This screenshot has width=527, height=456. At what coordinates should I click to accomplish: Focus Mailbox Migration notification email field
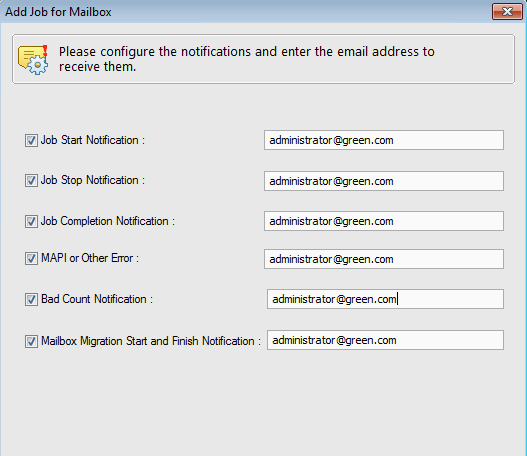tap(385, 340)
